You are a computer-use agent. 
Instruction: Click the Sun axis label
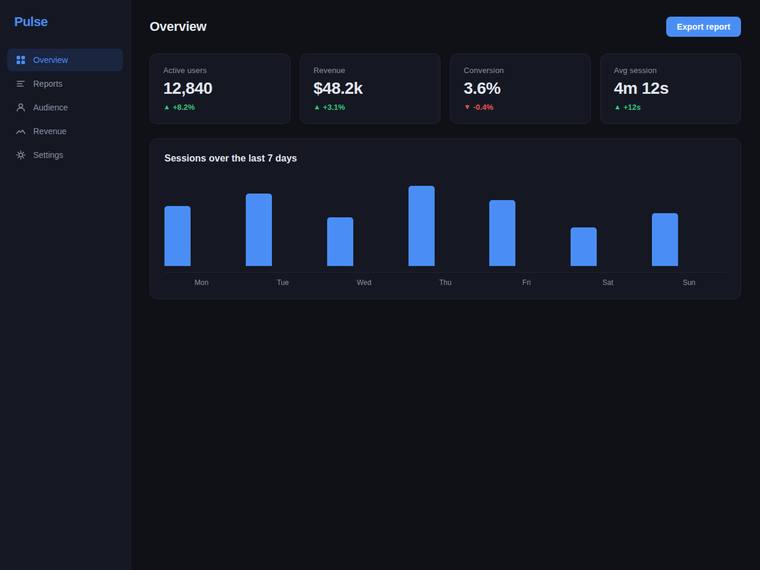coord(689,283)
